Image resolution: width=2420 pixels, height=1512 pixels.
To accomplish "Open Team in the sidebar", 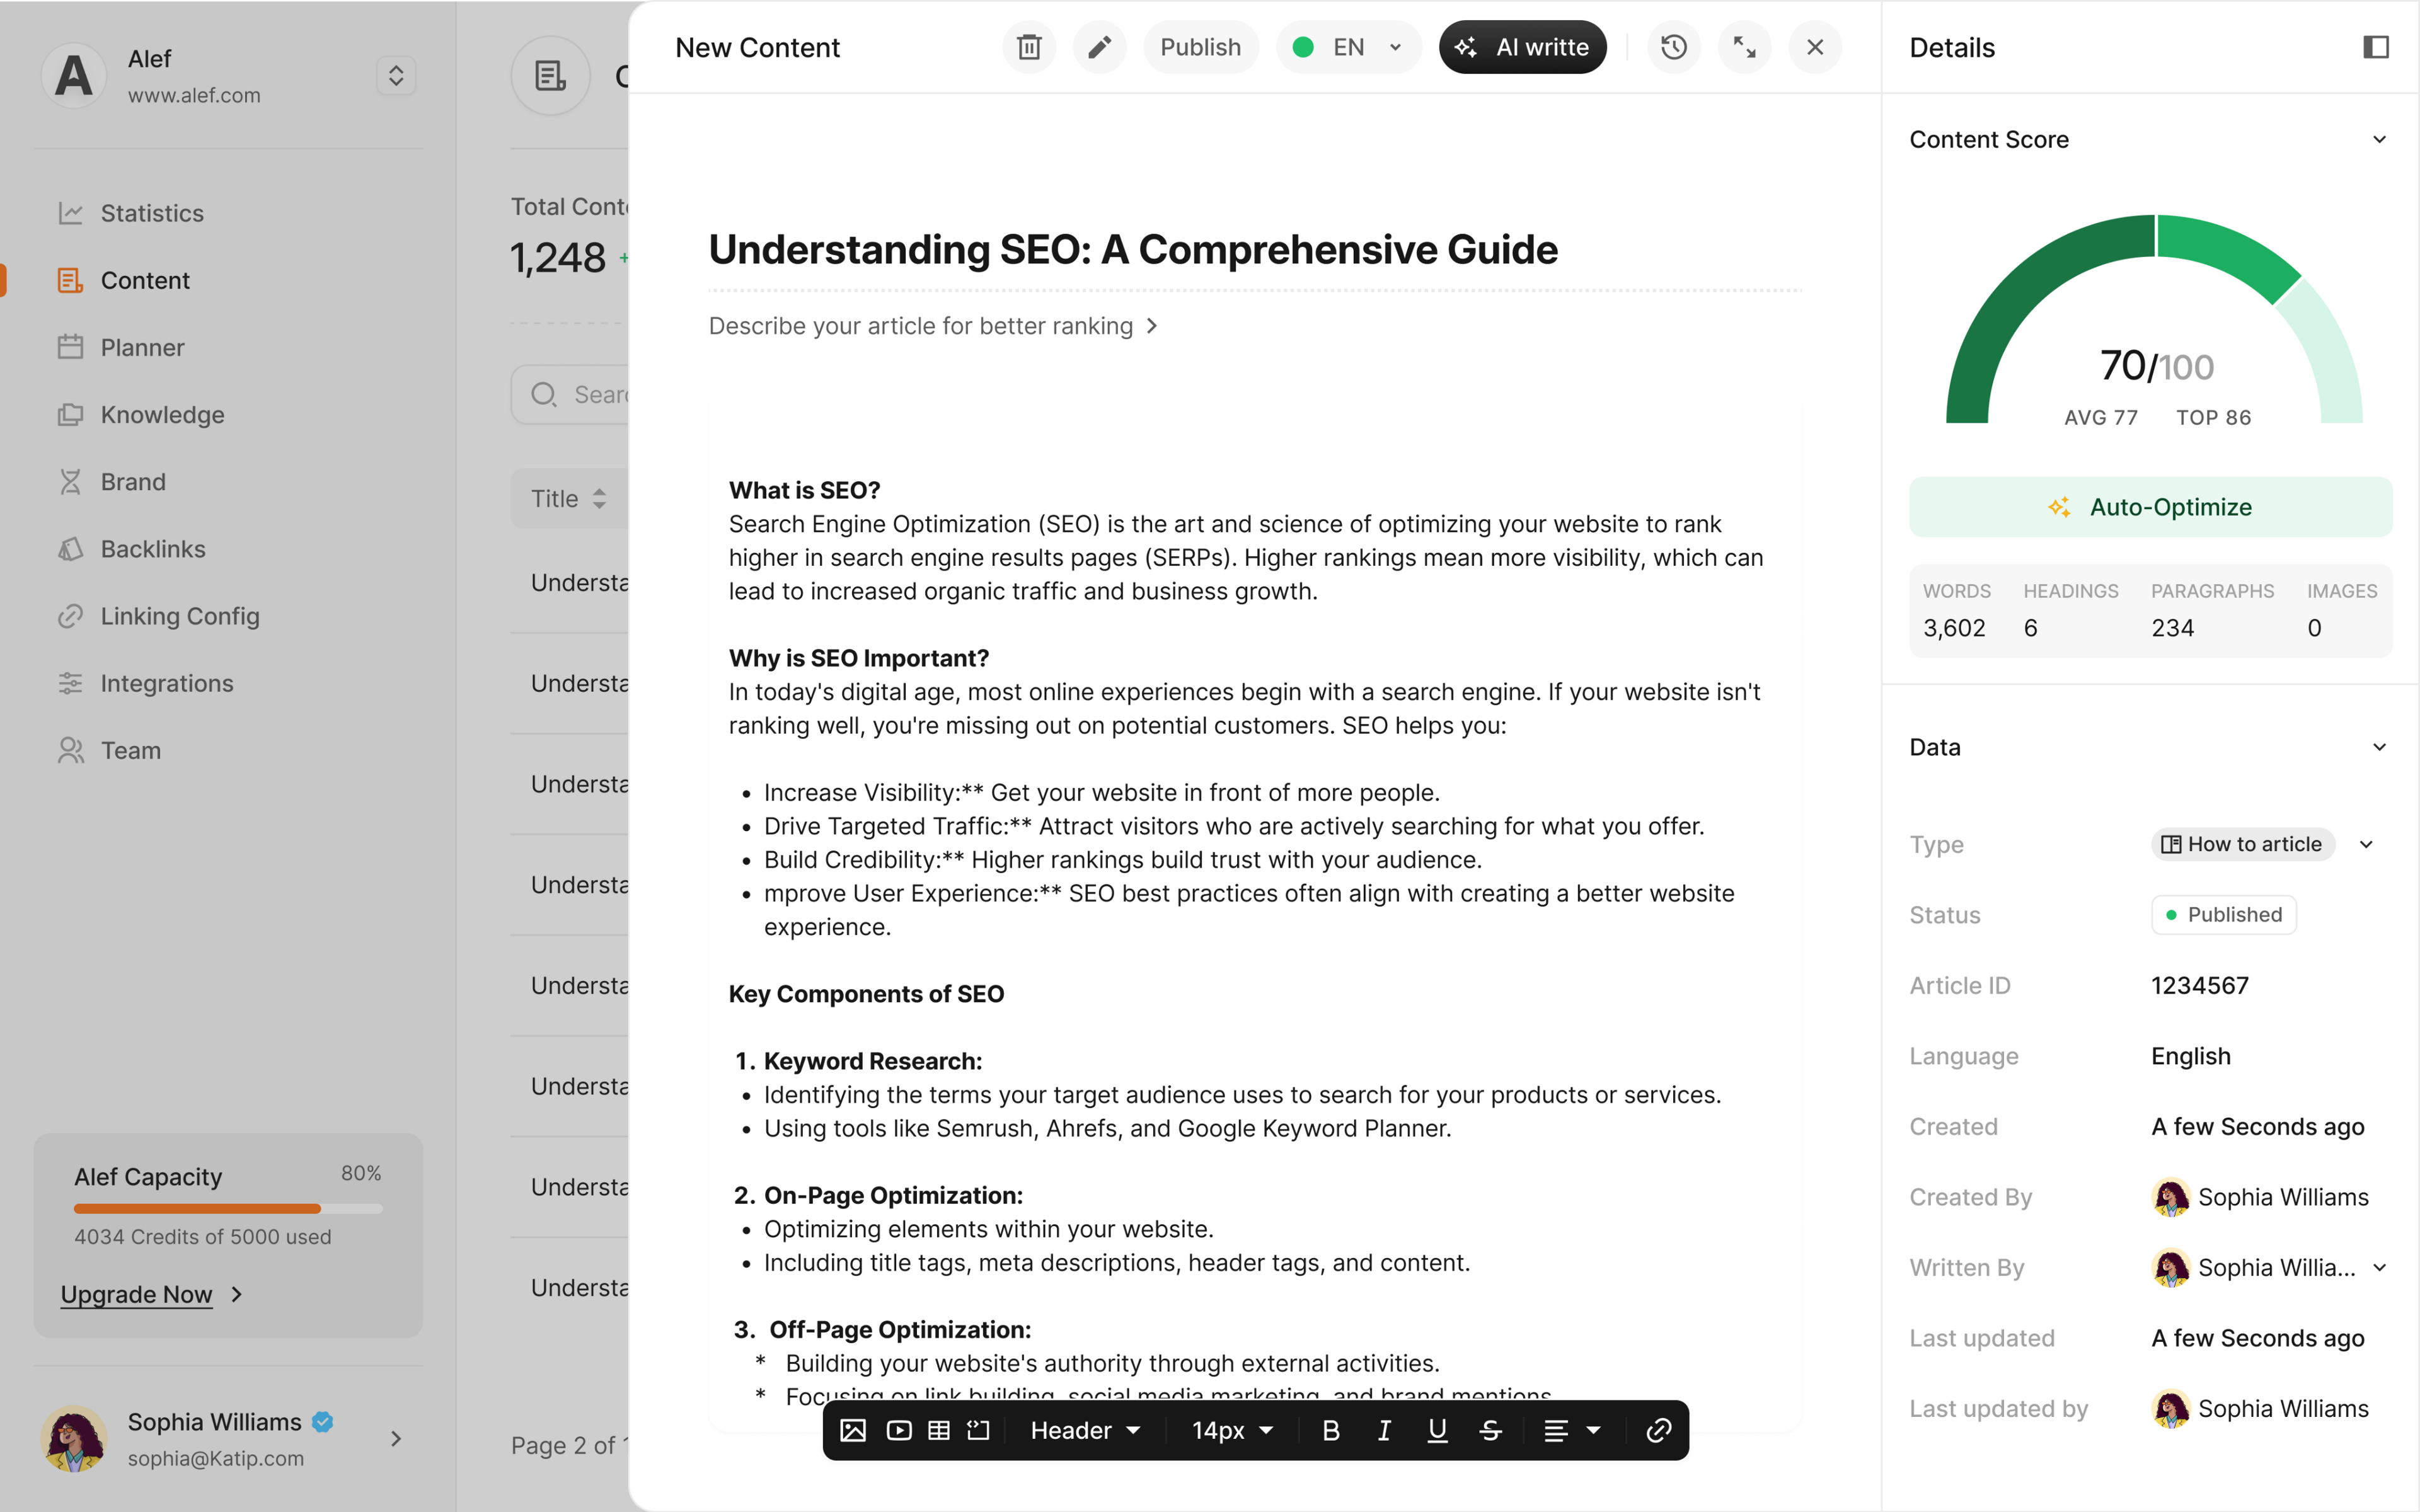I will [109, 750].
